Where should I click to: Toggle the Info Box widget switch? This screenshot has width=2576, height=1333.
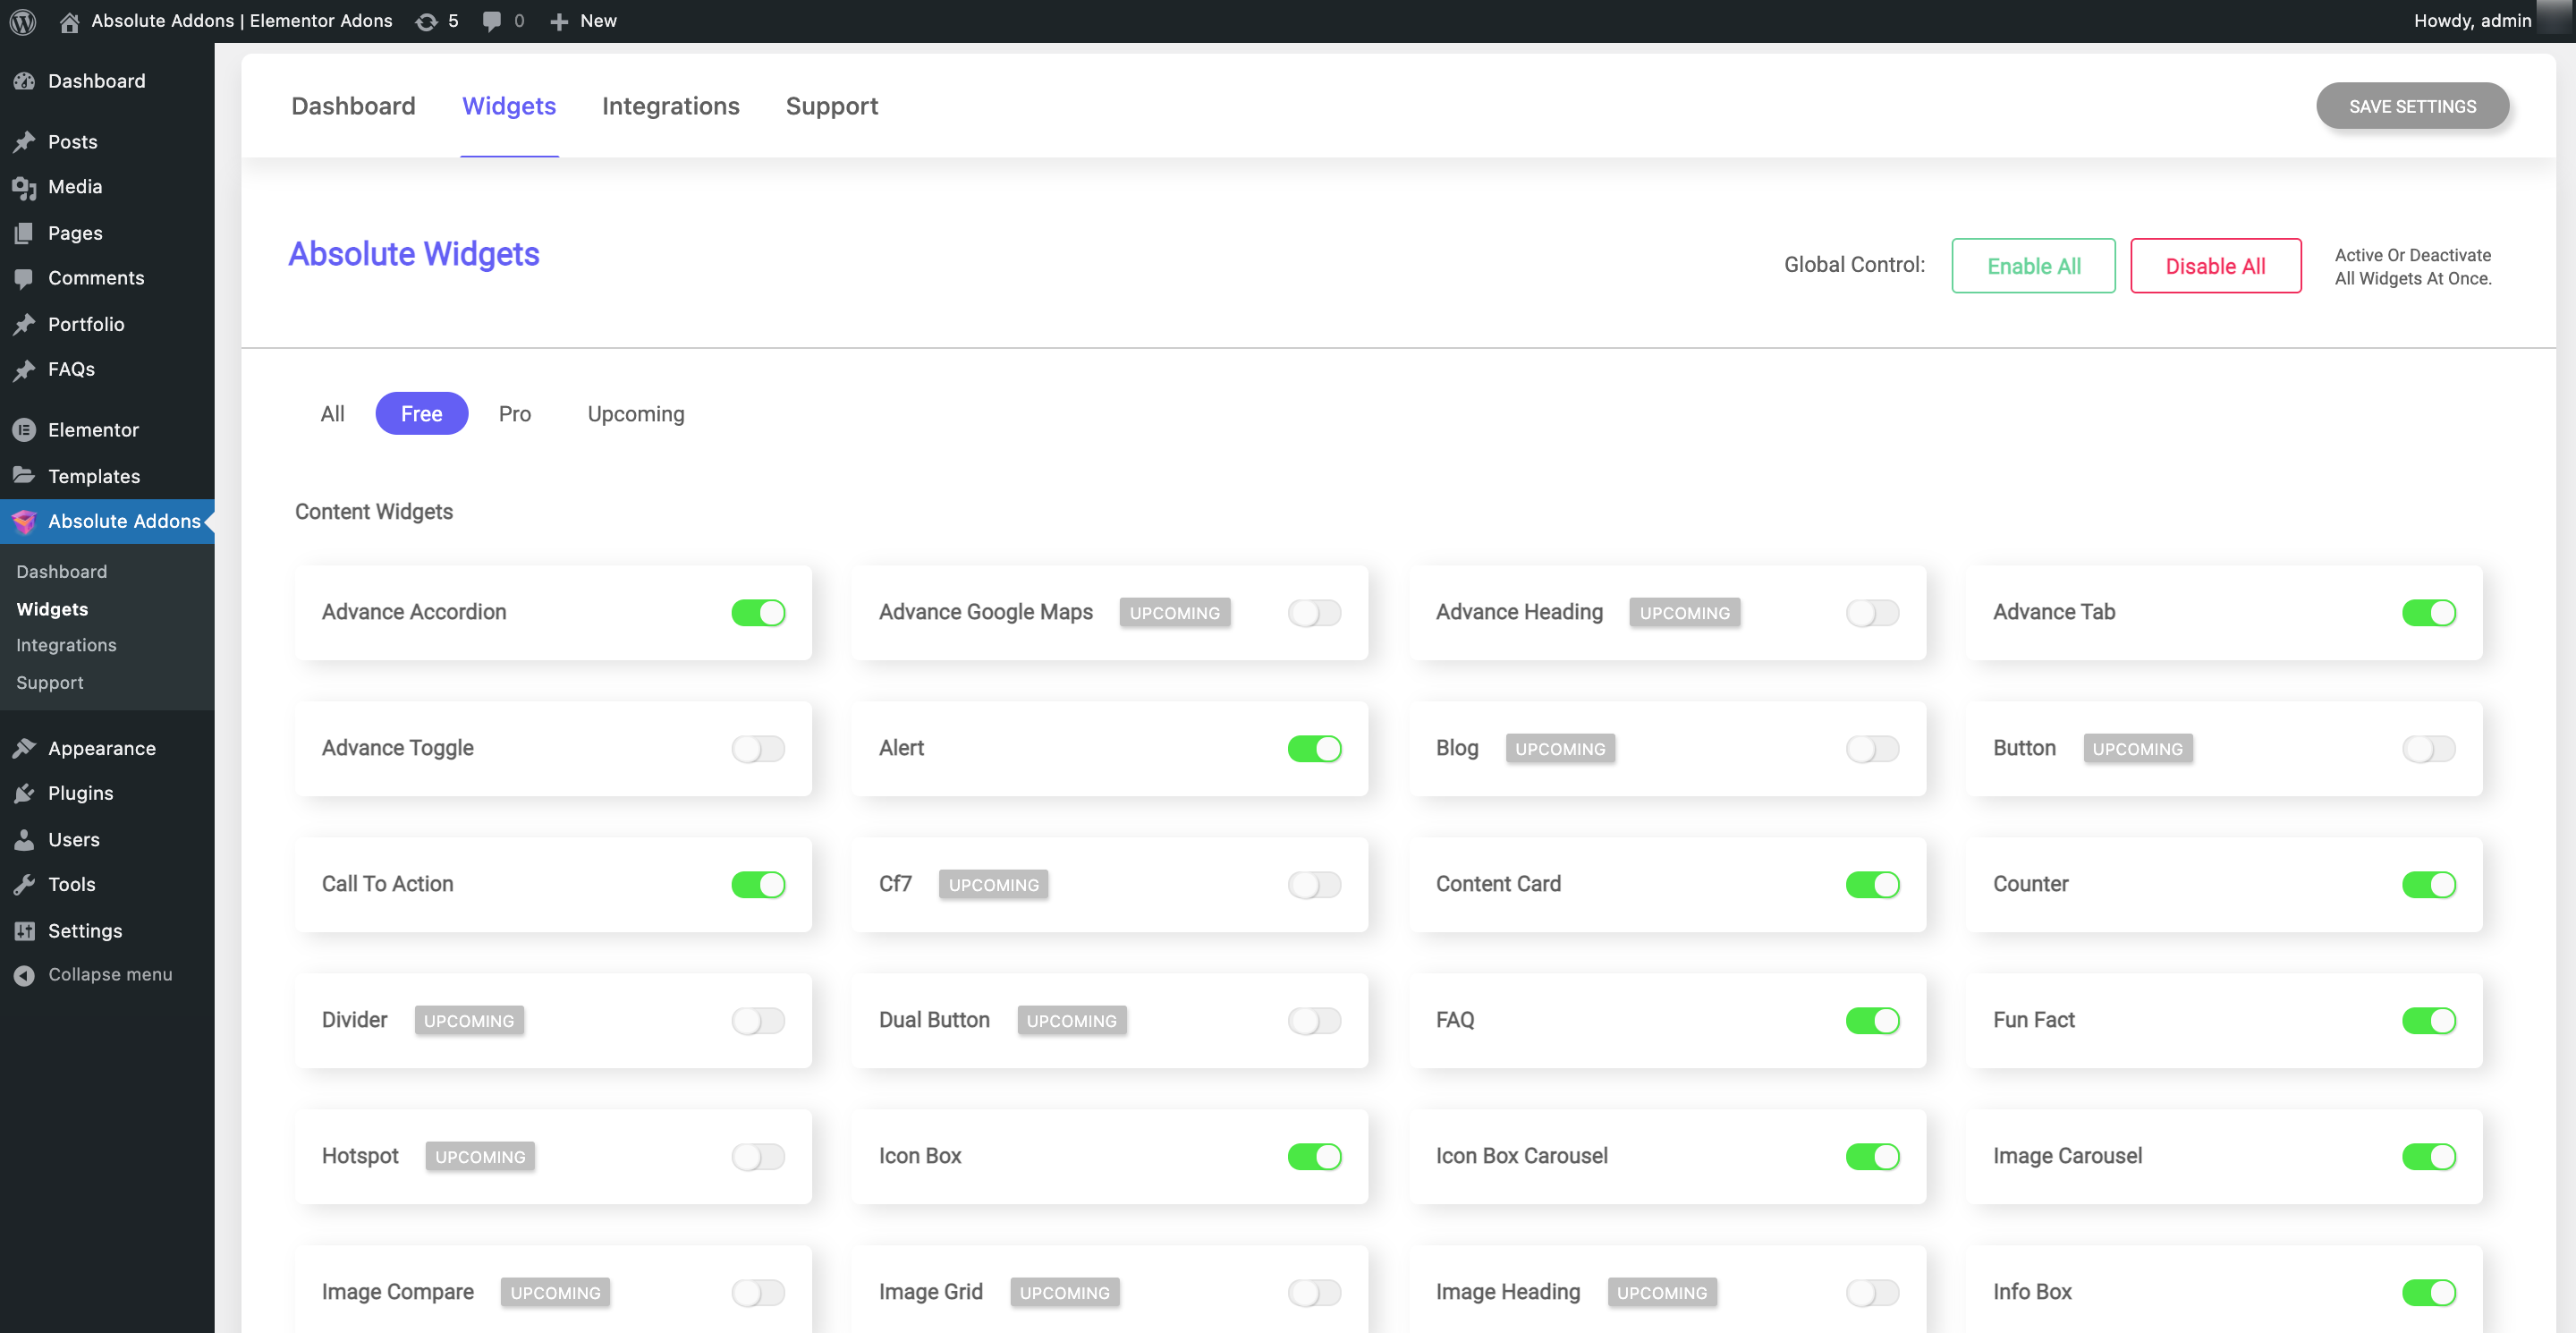point(2429,1292)
